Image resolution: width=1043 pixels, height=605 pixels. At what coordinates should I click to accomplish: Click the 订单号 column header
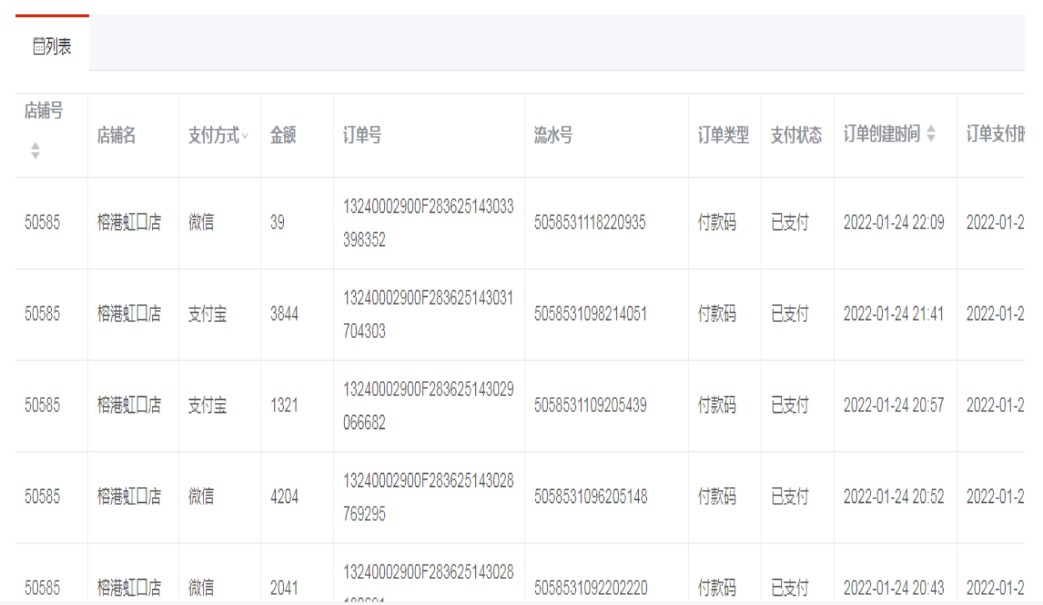point(361,136)
